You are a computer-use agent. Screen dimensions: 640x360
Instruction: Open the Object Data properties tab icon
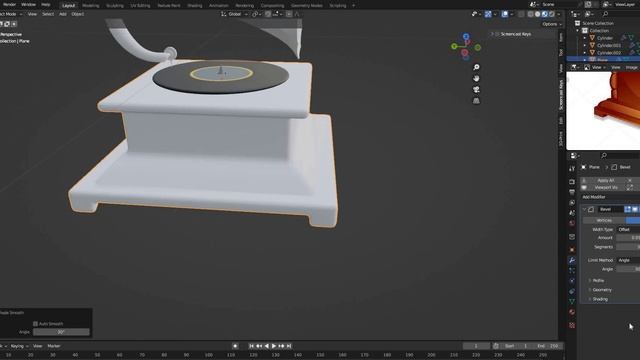572,301
